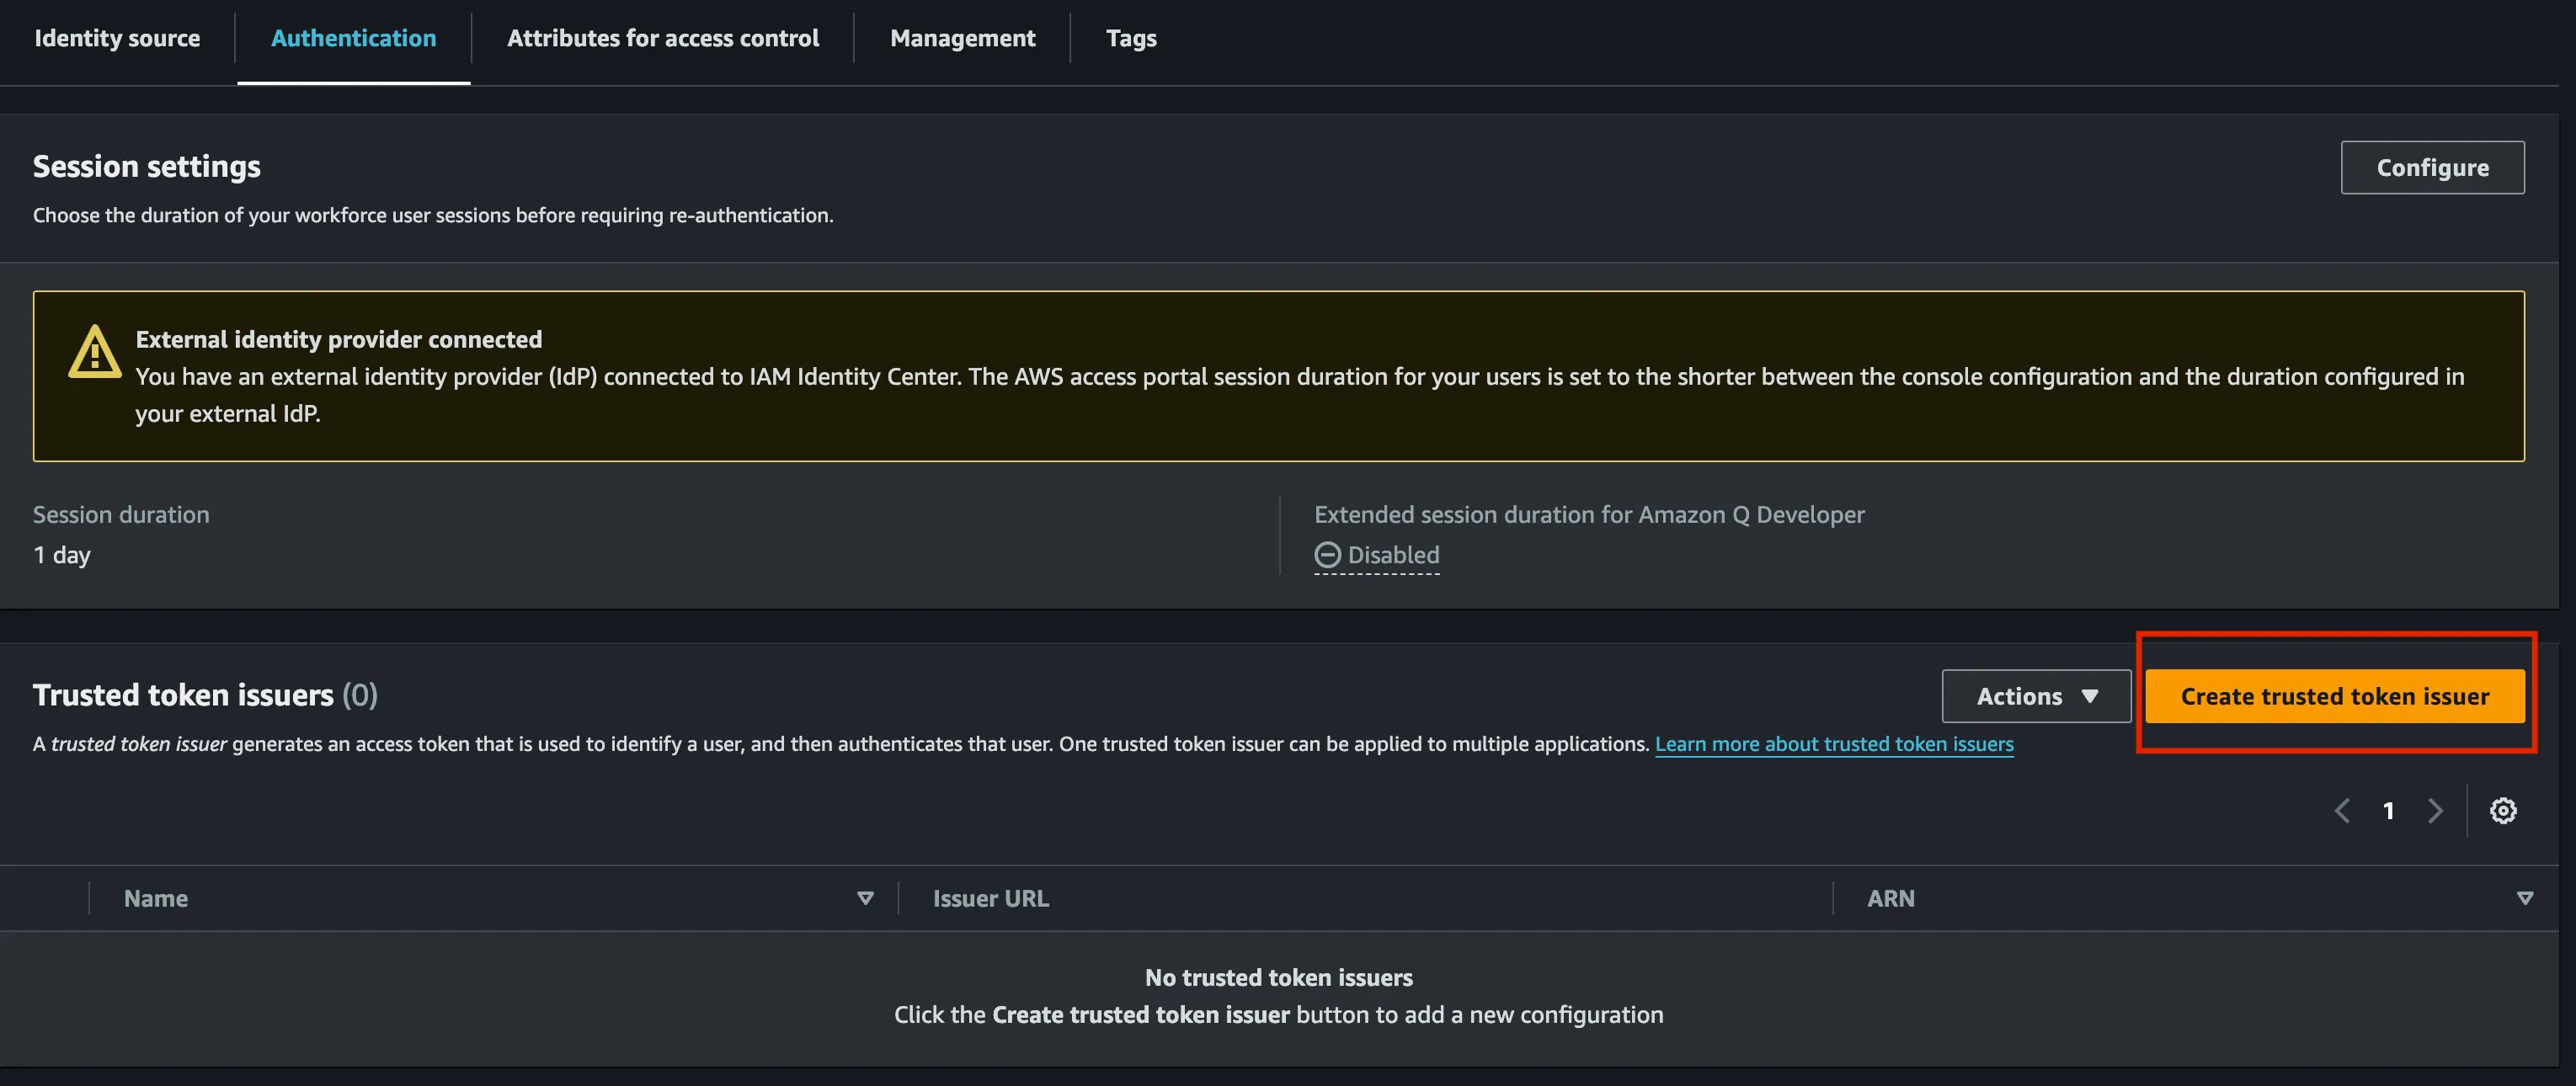
Task: Open Learn more about trusted token issuers
Action: point(1834,744)
